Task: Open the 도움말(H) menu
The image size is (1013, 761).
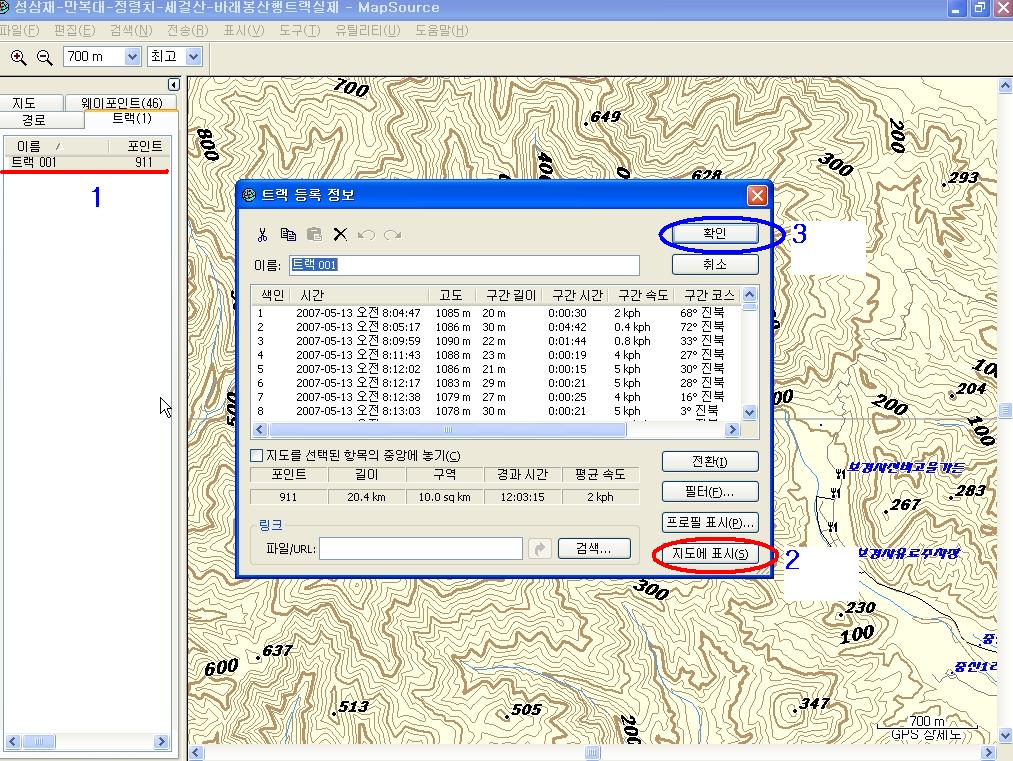Action: [x=441, y=30]
